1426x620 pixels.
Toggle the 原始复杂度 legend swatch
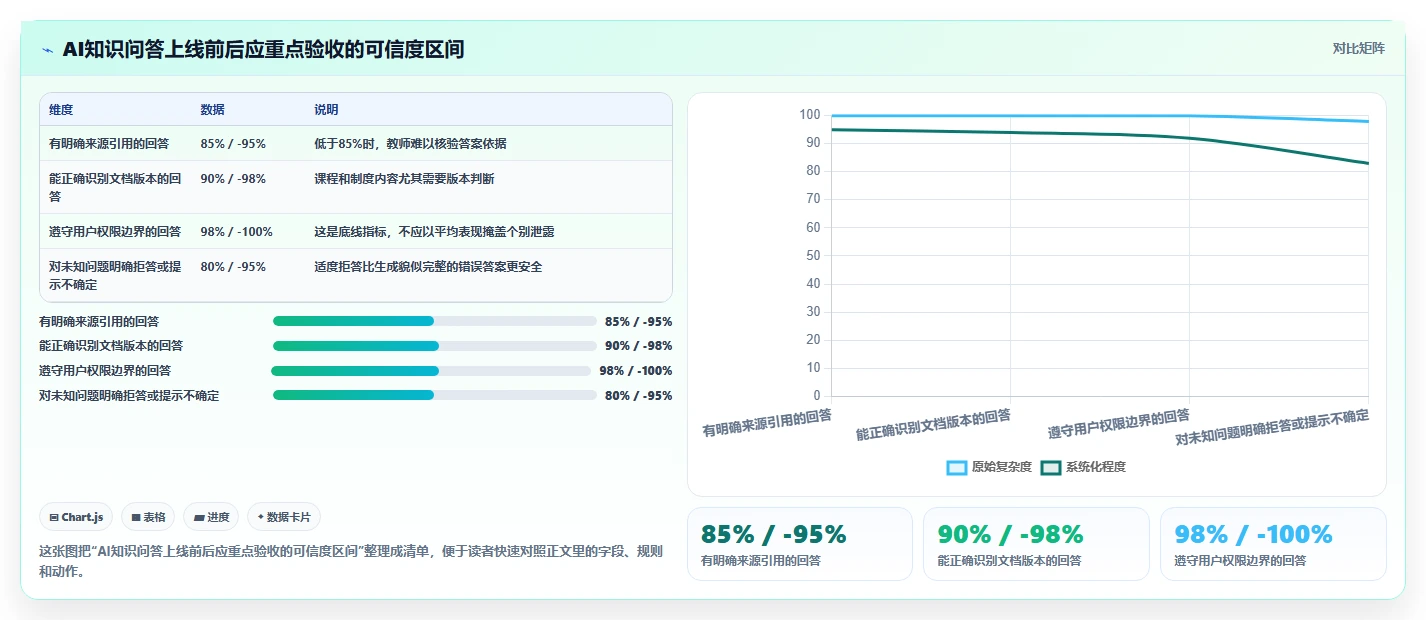click(957, 467)
